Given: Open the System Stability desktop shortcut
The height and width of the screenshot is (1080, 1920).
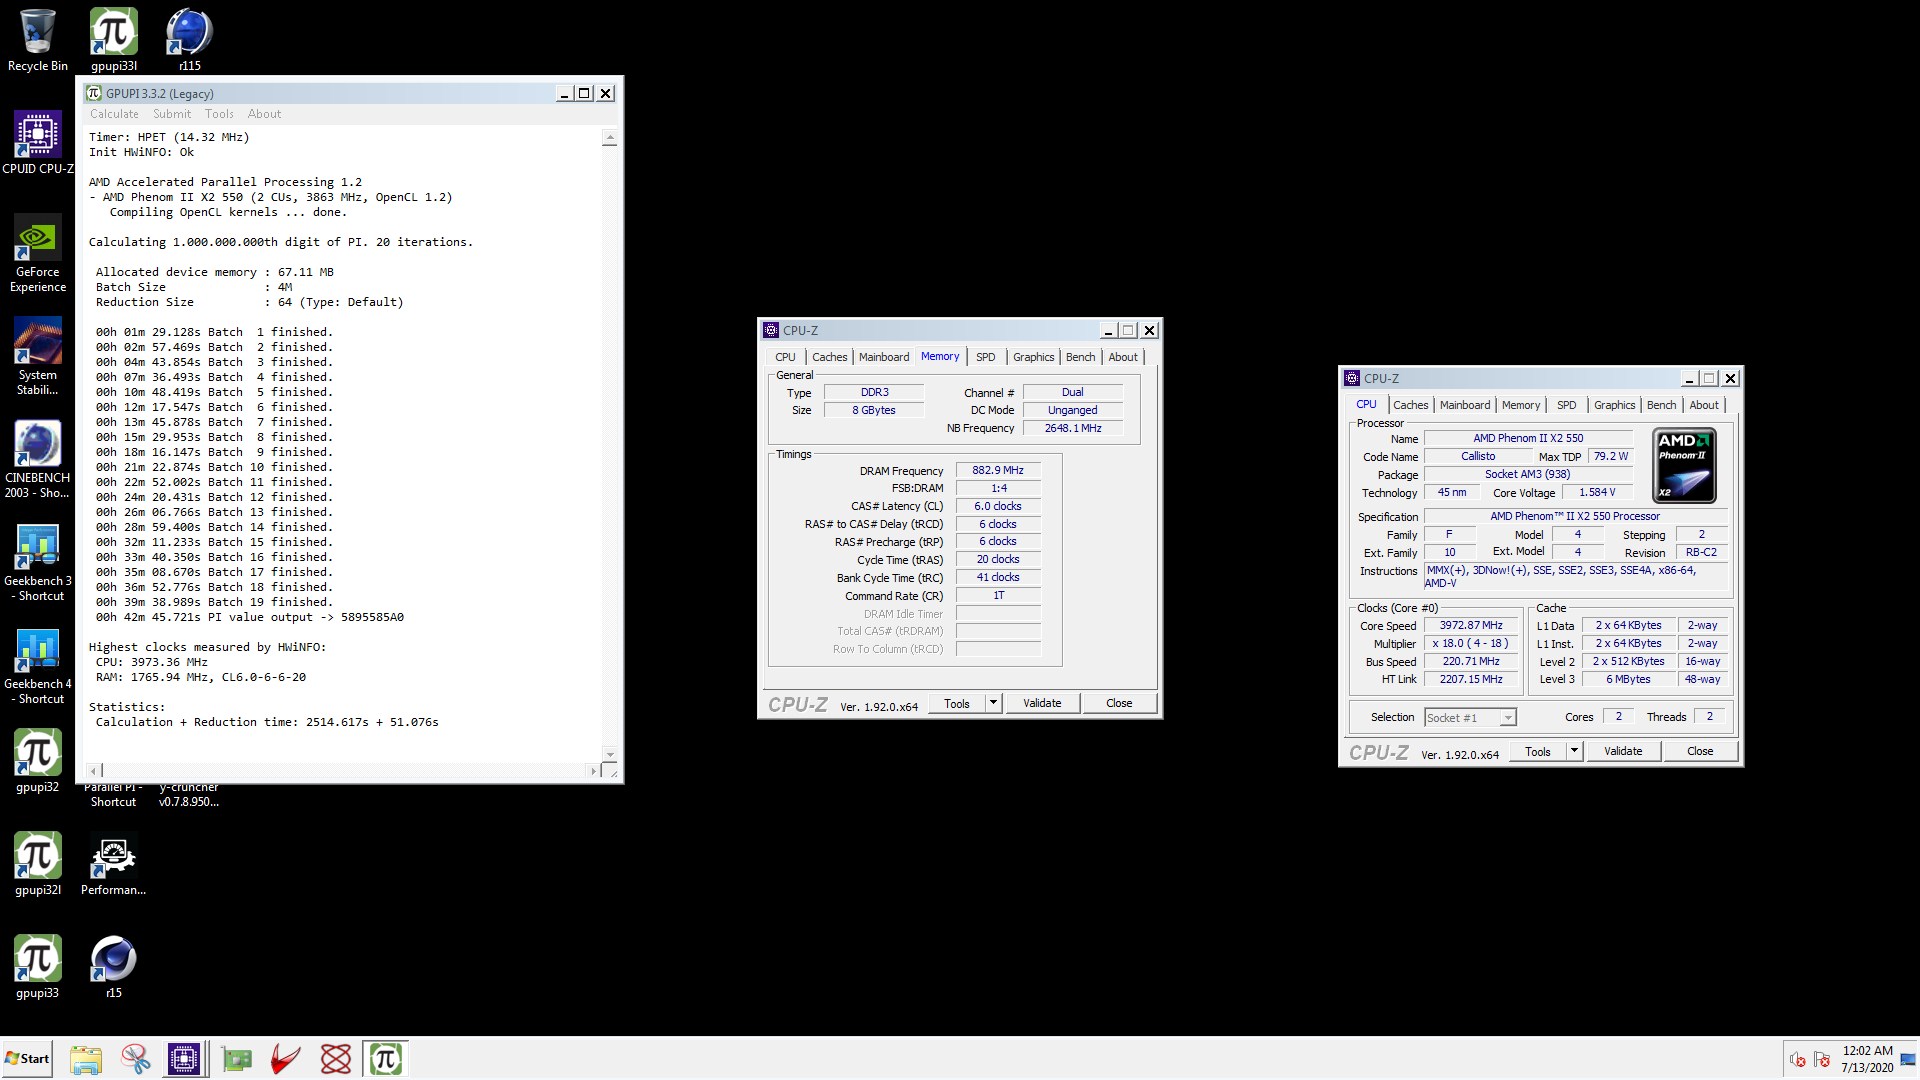Looking at the screenshot, I should (x=38, y=356).
